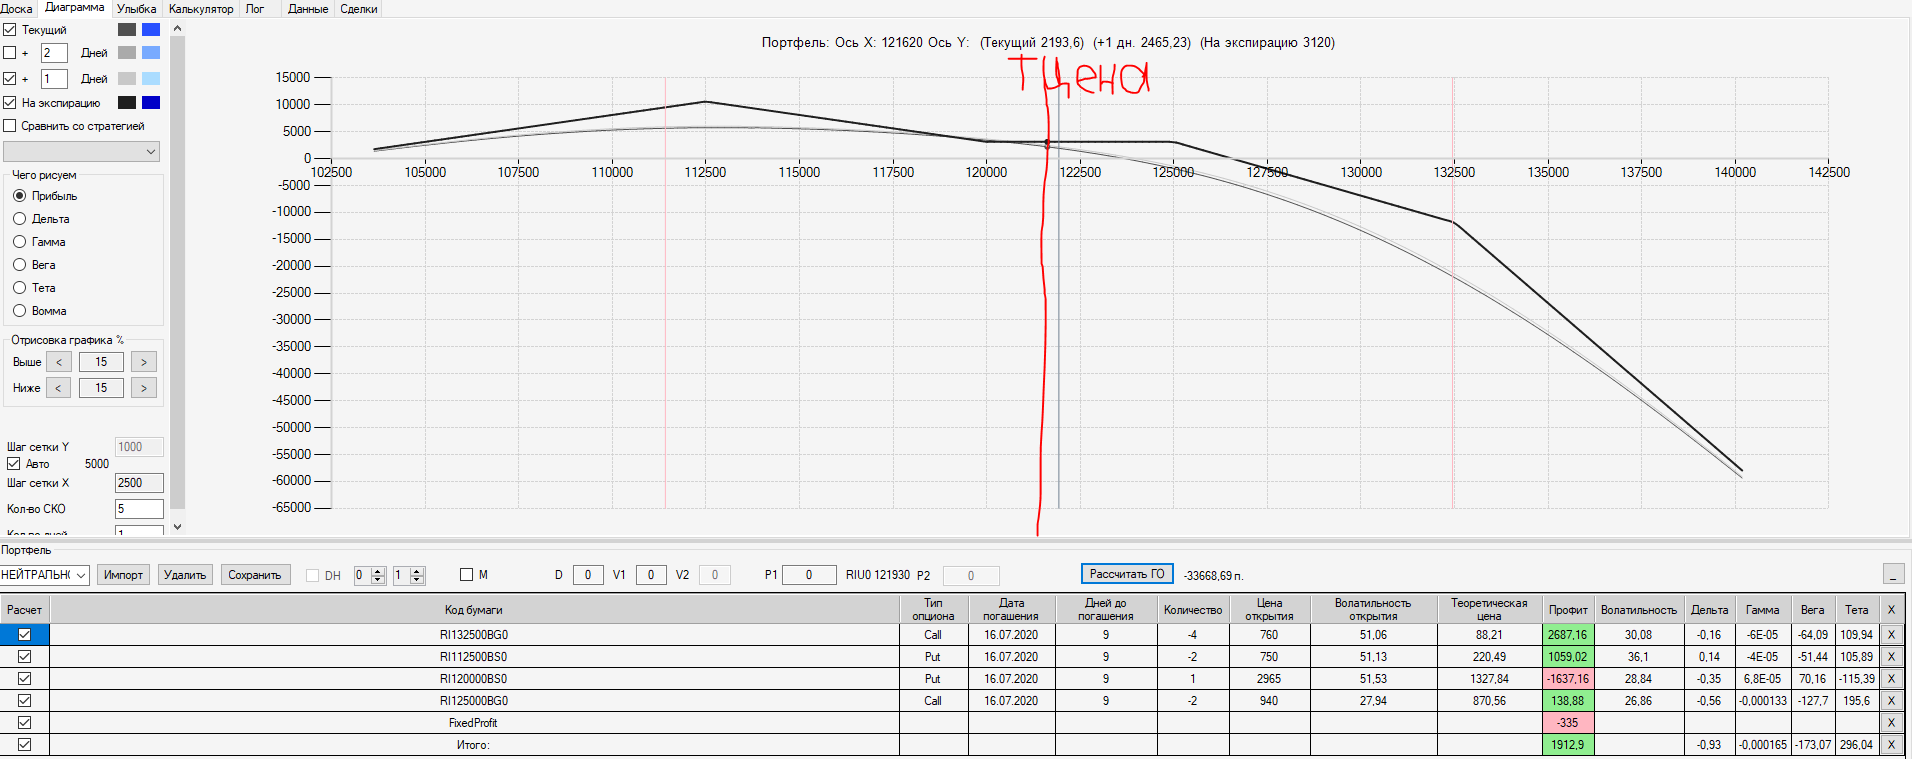Open the strategy comparison dropdown
The width and height of the screenshot is (1912, 759).
point(82,152)
